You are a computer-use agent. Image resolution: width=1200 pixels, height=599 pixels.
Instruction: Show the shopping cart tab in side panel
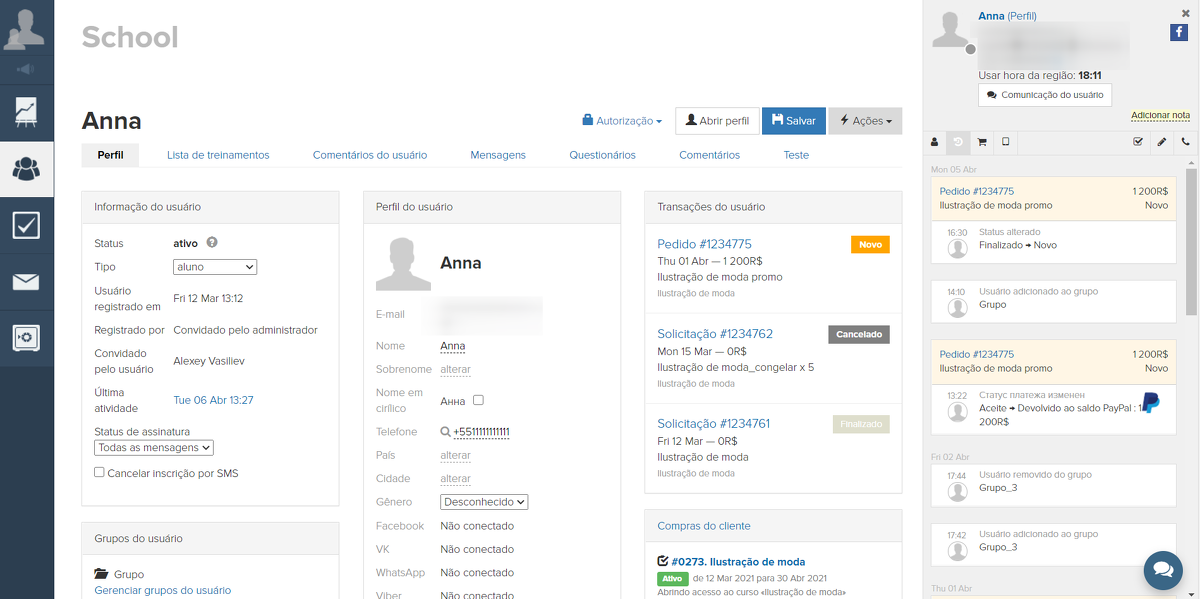click(982, 142)
